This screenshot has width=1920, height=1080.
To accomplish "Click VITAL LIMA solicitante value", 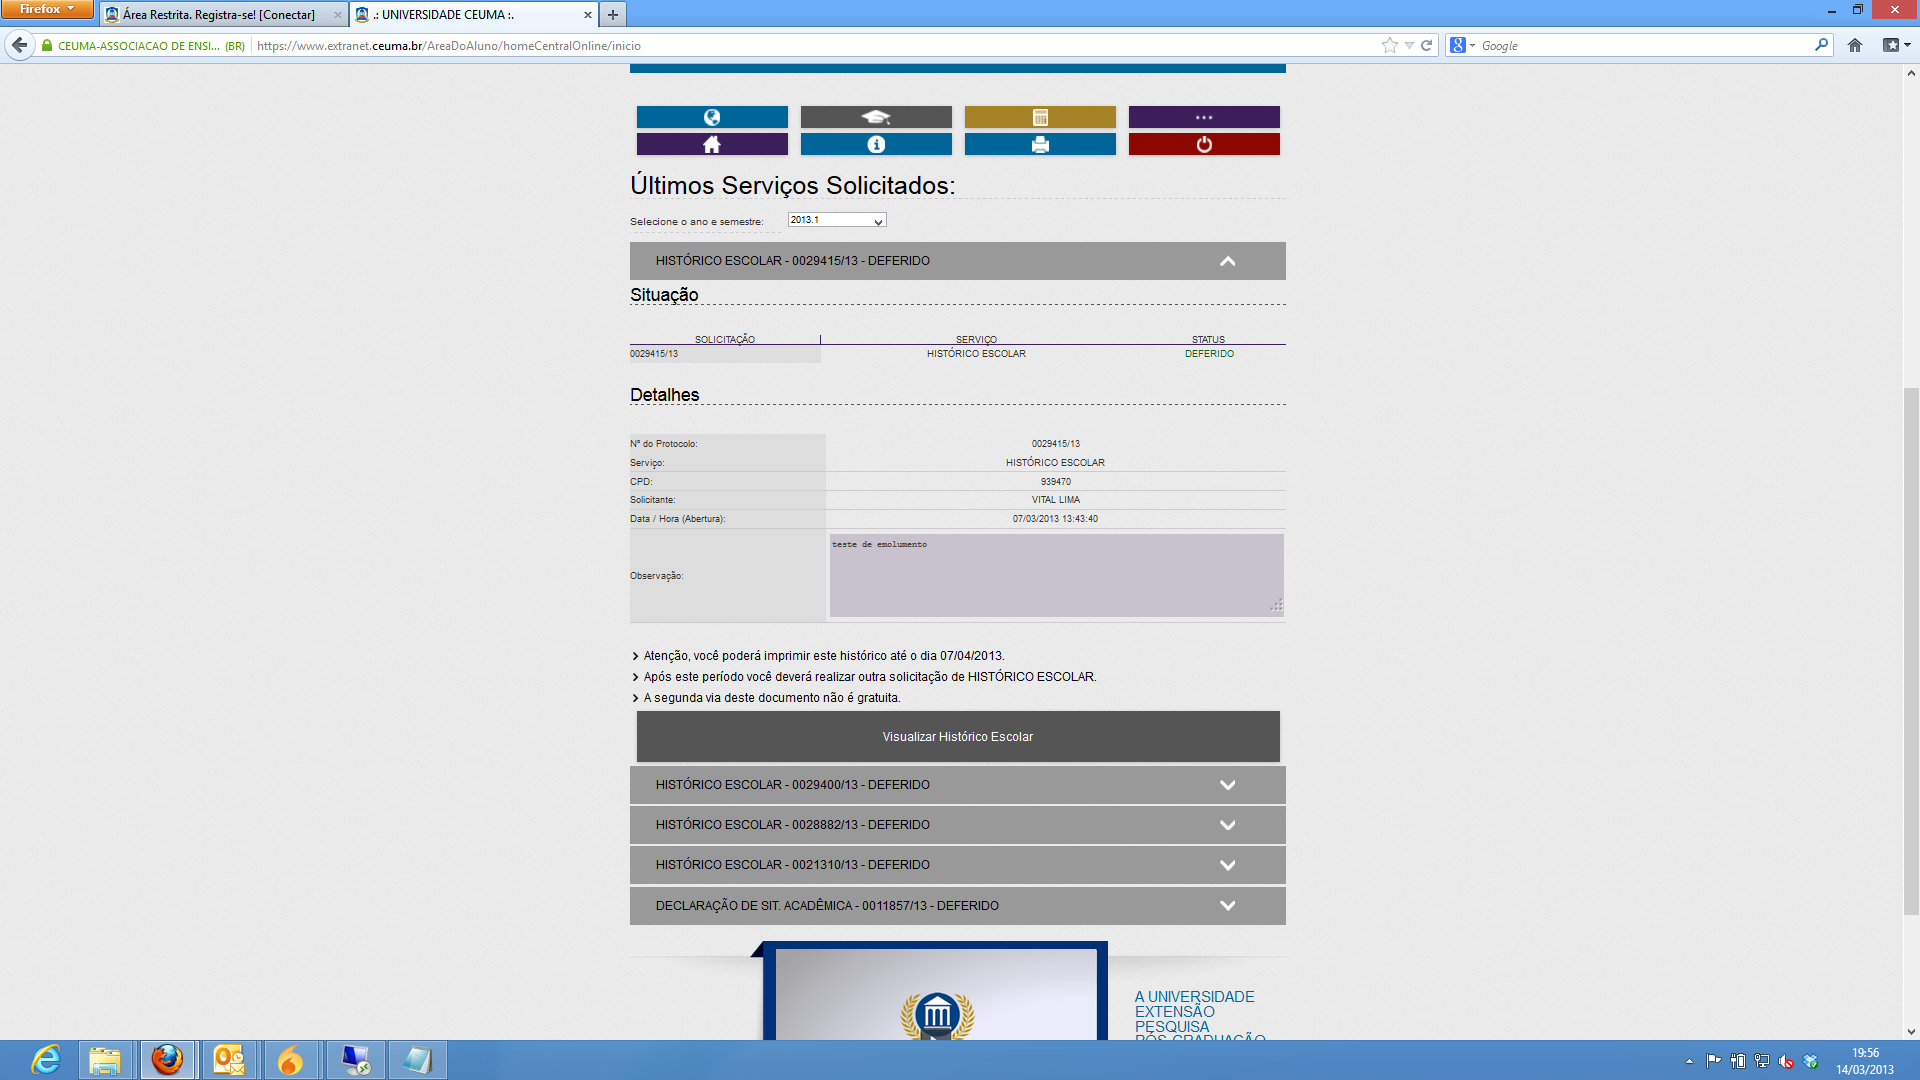I will (1056, 500).
